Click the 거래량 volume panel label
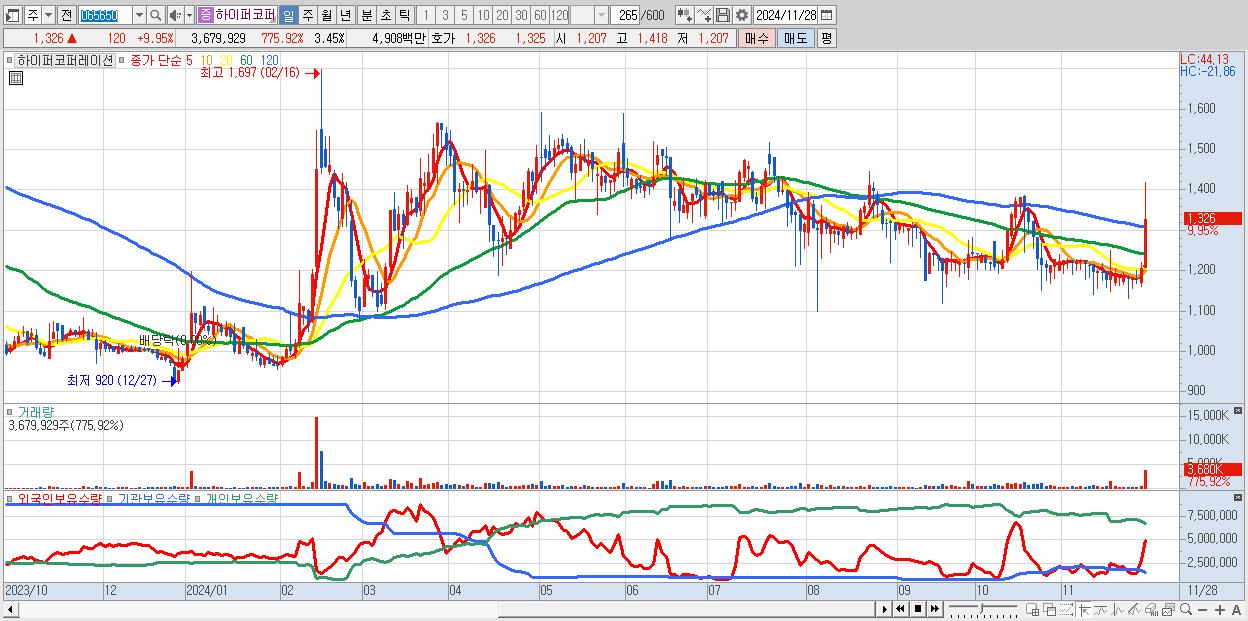This screenshot has width=1248, height=621. click(35, 412)
